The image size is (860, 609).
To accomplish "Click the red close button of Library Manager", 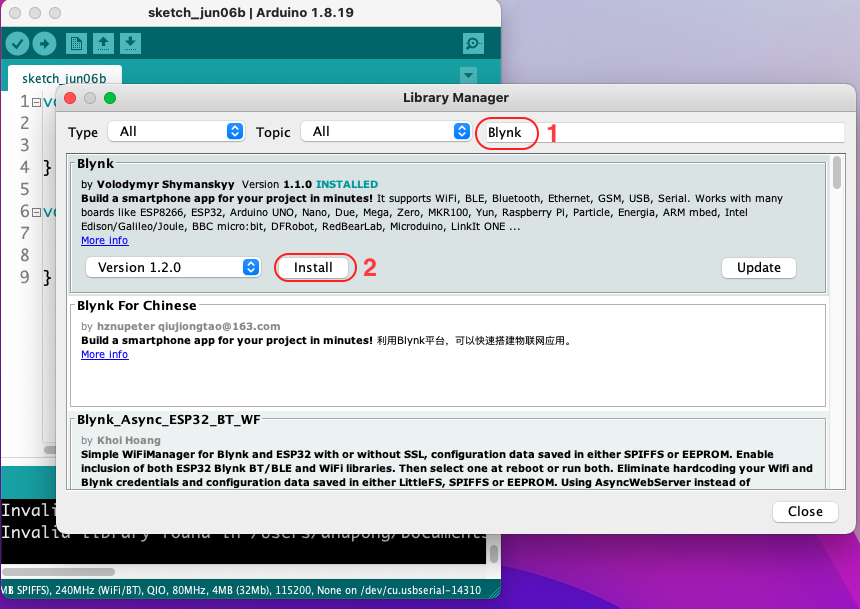I will click(x=70, y=98).
